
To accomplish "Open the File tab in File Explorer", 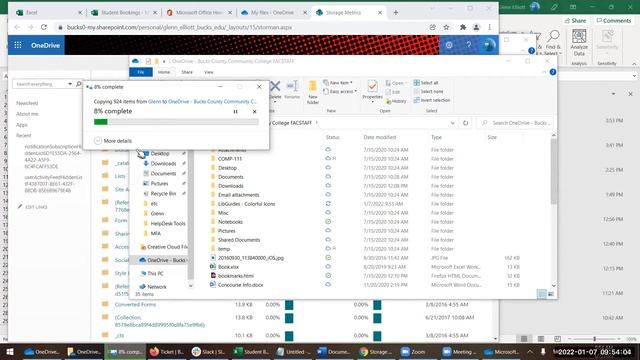I will coord(141,72).
